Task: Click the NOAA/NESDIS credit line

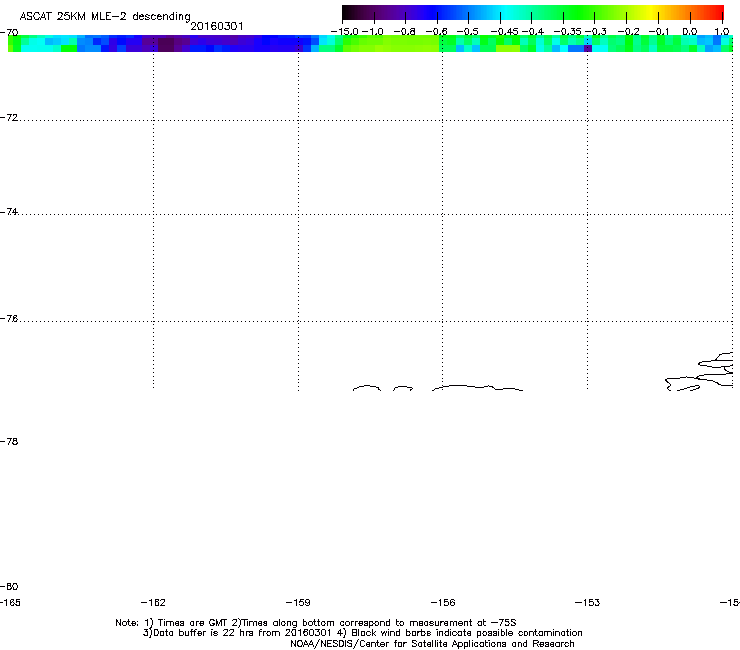Action: pos(432,644)
